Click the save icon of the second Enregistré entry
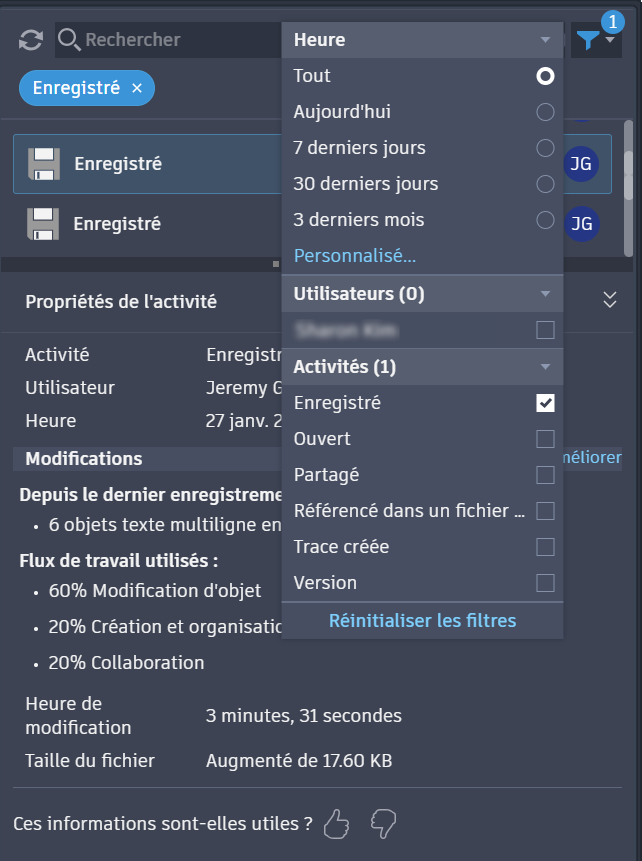 pos(42,224)
